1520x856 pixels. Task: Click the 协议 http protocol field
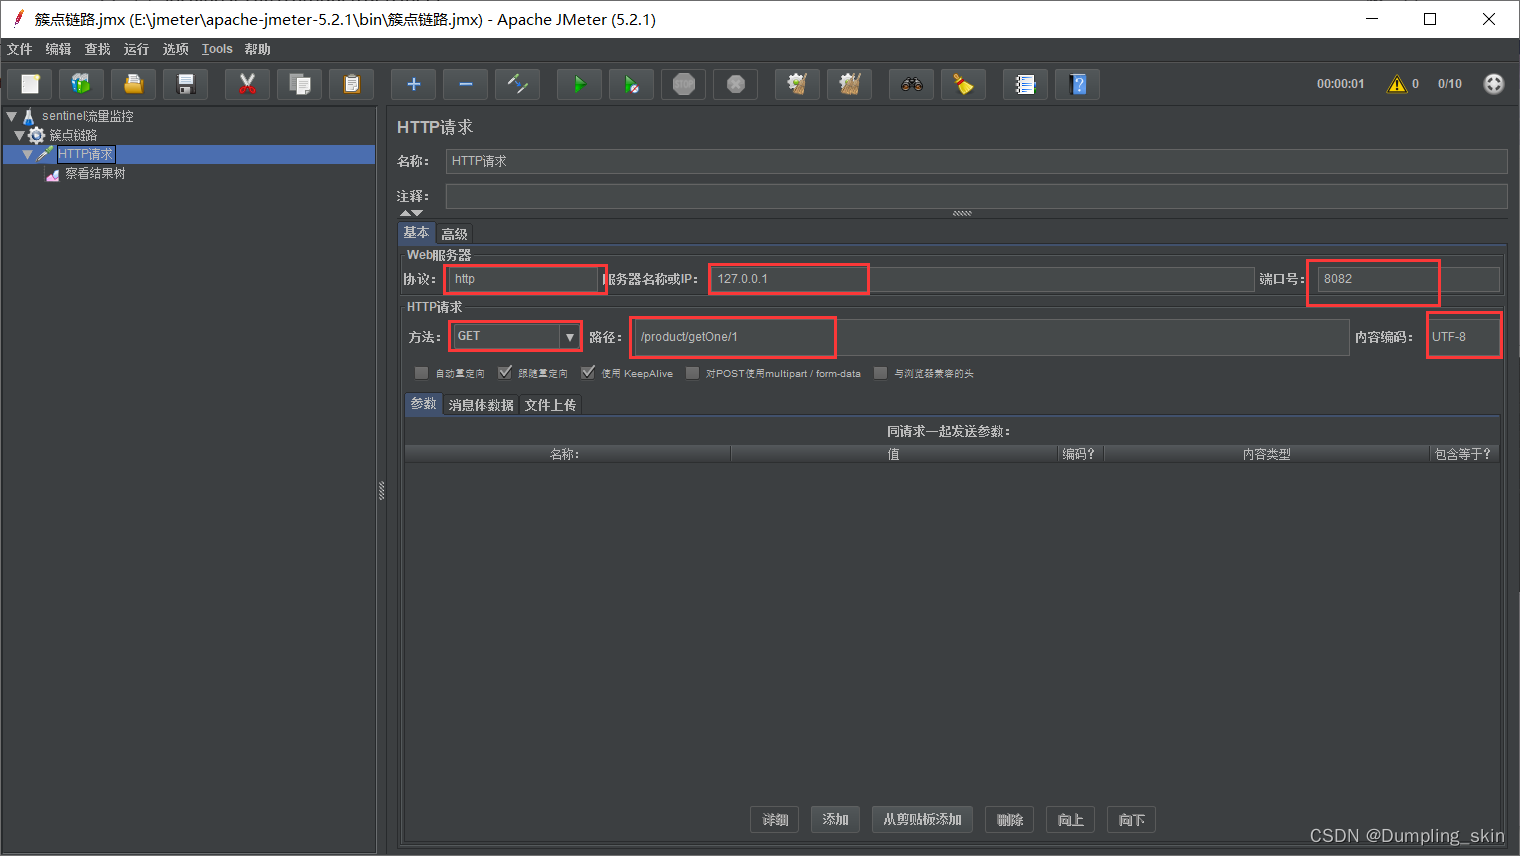point(524,279)
